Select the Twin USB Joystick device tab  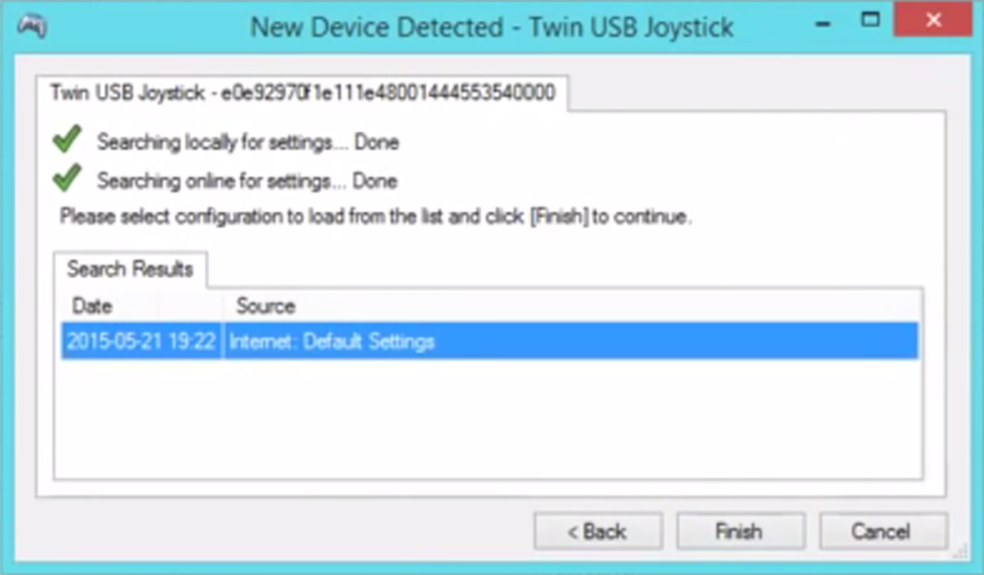302,93
